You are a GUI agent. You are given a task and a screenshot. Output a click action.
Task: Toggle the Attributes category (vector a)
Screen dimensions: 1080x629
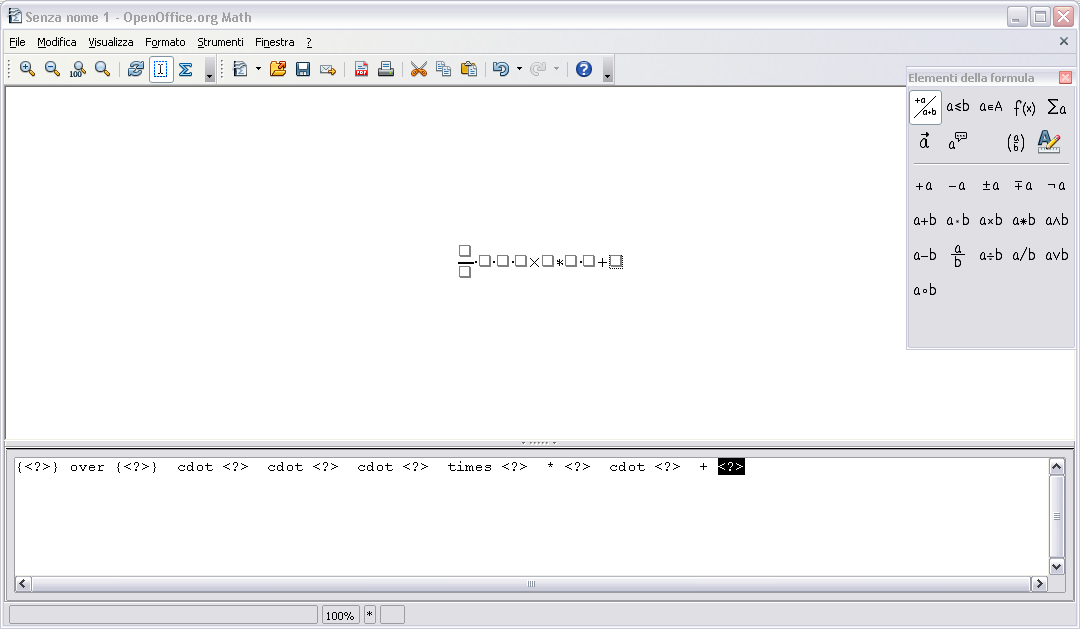point(925,142)
